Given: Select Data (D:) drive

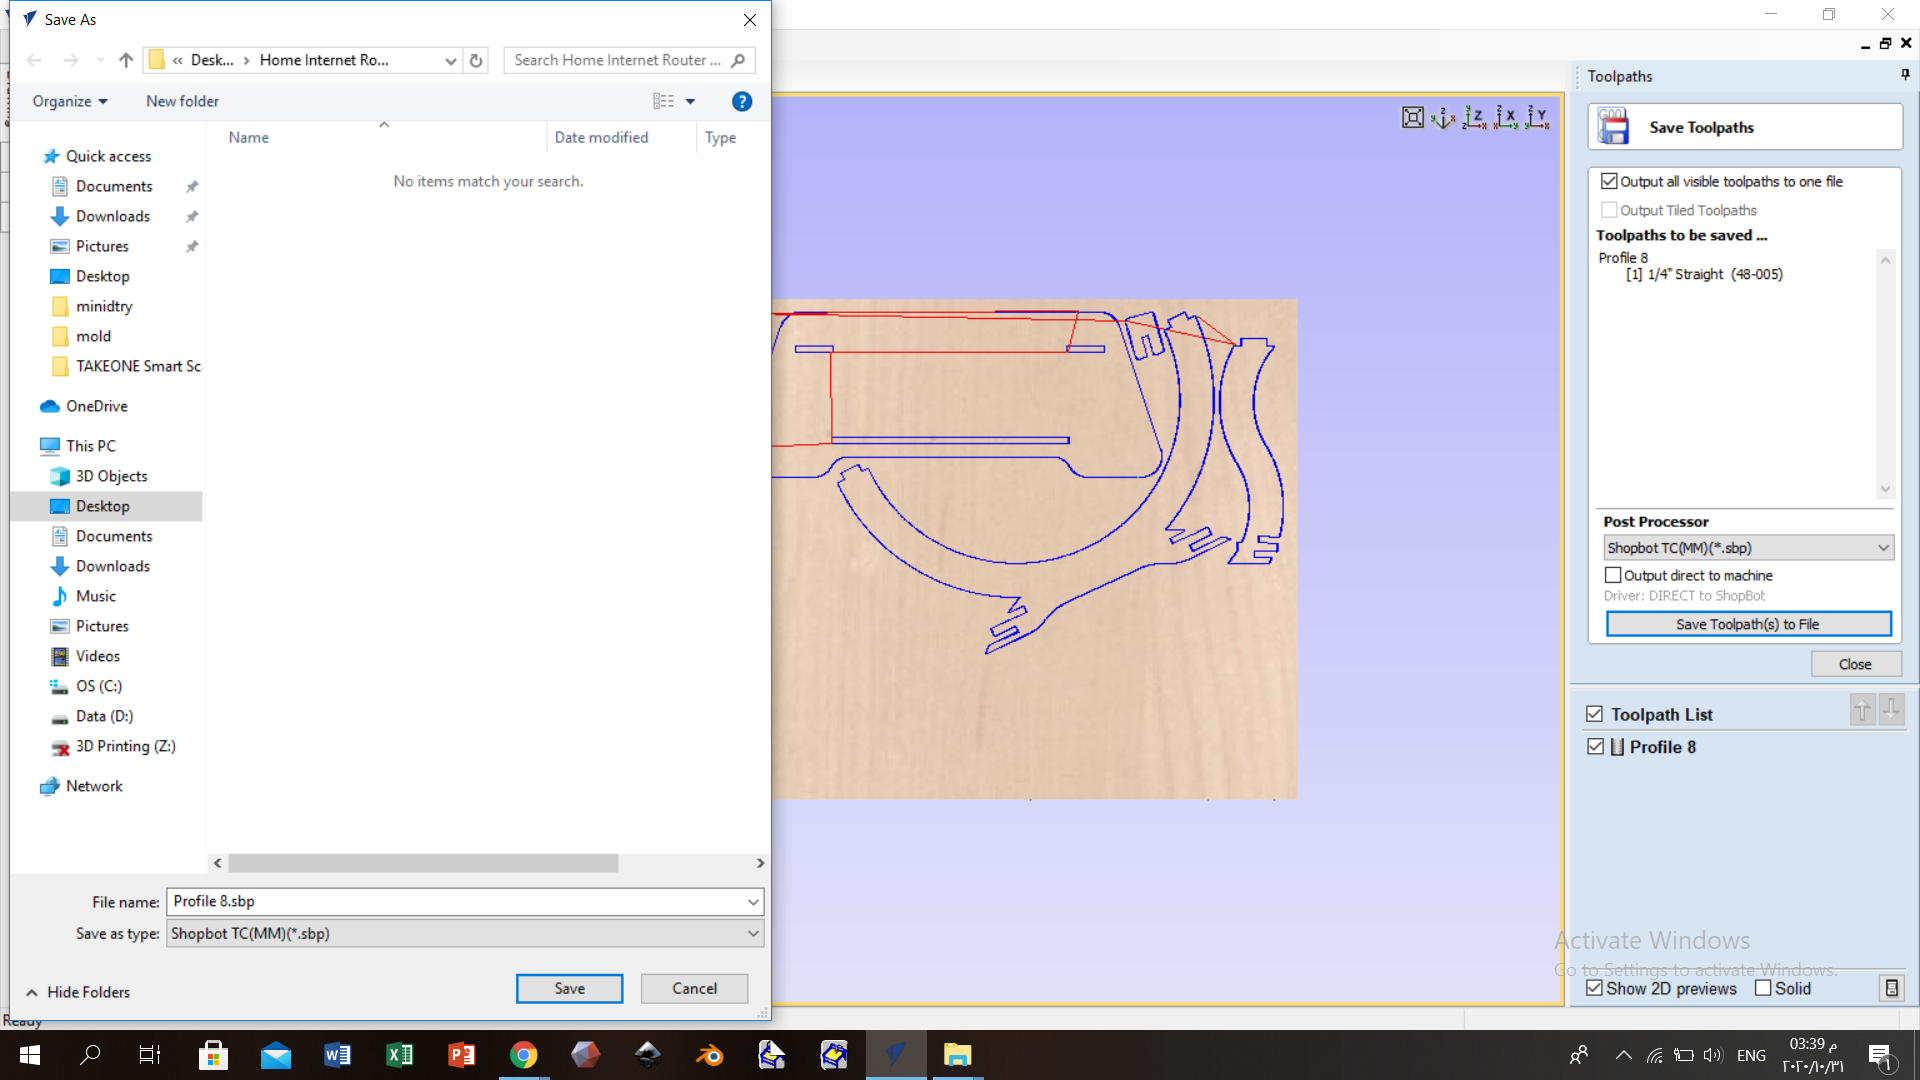Looking at the screenshot, I should [104, 716].
